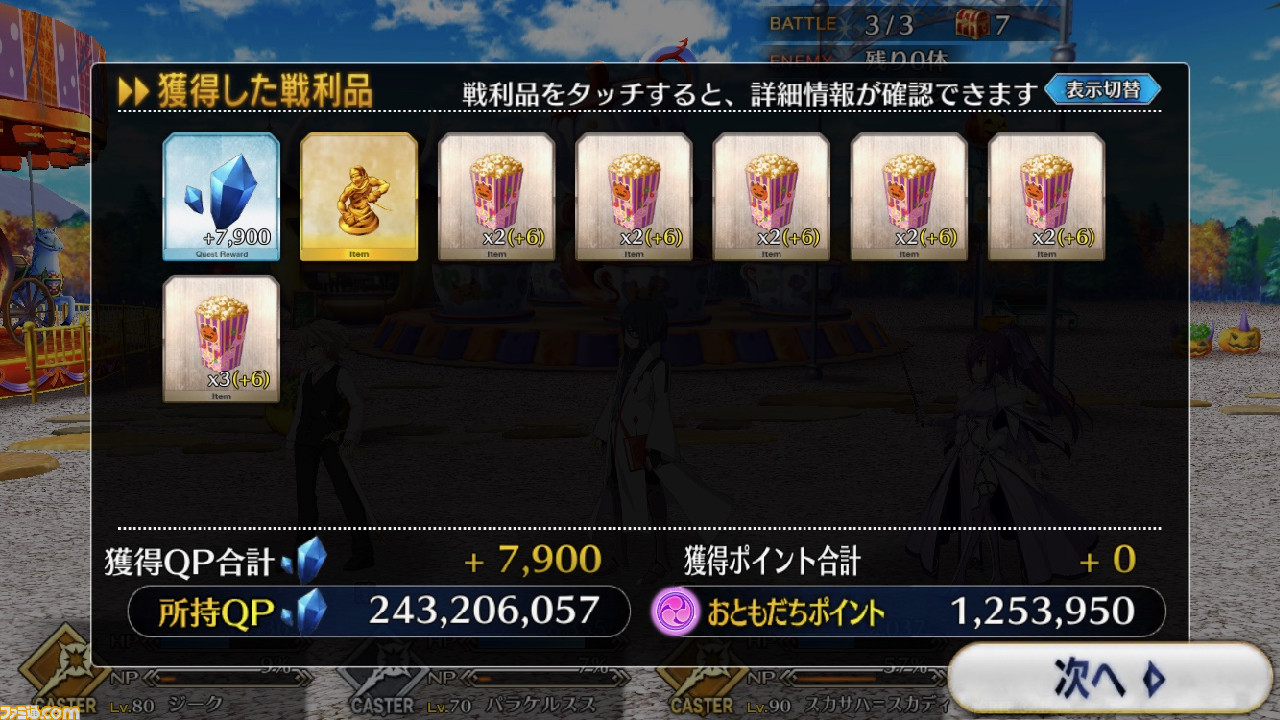Select the first popcorn x2(+6) item
Viewport: 1280px width, 720px height.
point(496,196)
